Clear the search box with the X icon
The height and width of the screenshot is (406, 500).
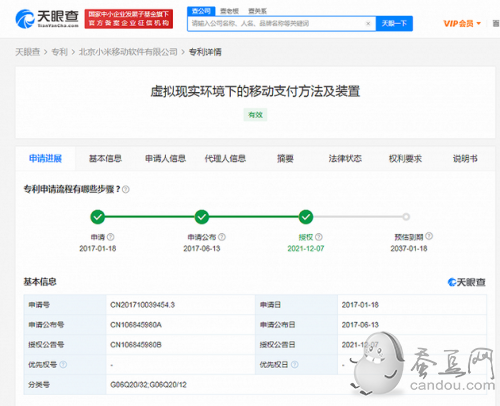pyautogui.click(x=368, y=23)
